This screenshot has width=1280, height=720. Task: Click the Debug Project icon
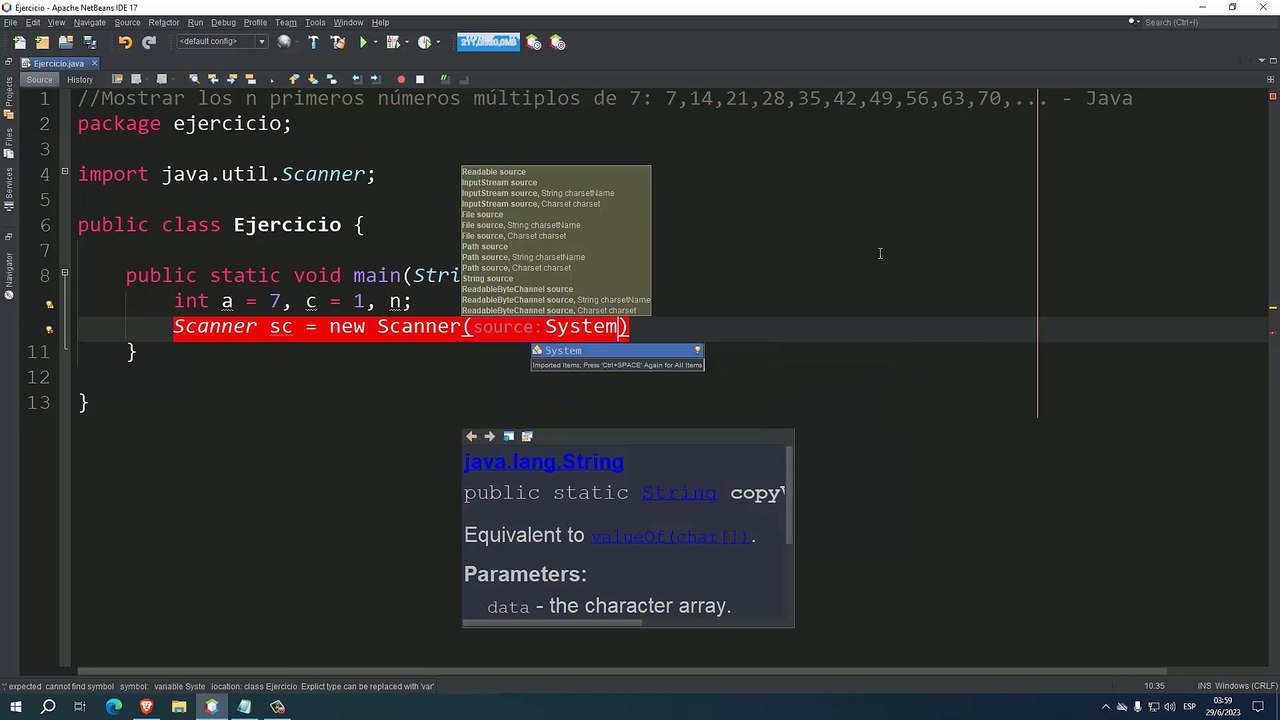pos(392,42)
